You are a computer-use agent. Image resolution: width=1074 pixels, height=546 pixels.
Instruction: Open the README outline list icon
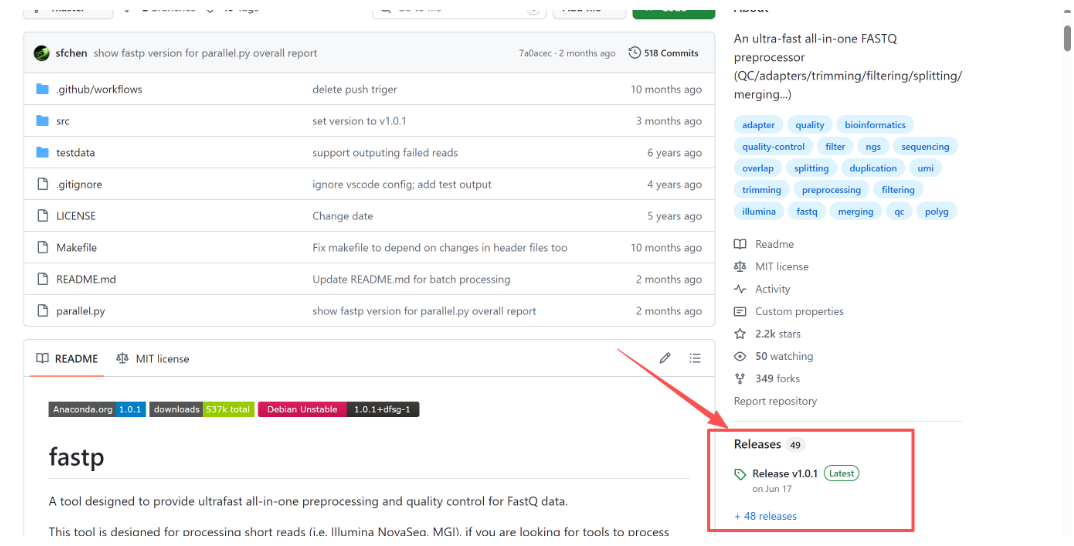695,358
